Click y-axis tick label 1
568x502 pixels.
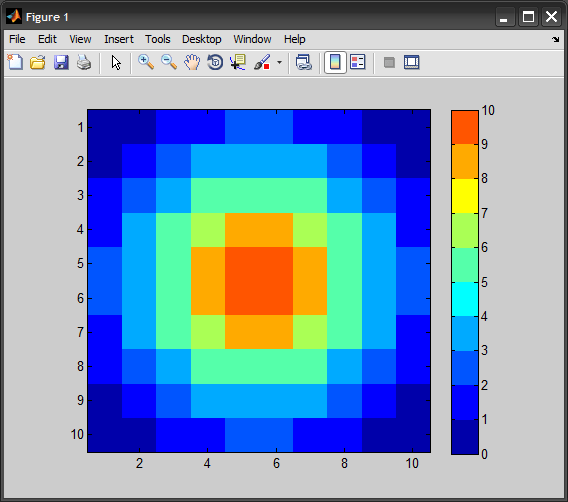point(80,127)
